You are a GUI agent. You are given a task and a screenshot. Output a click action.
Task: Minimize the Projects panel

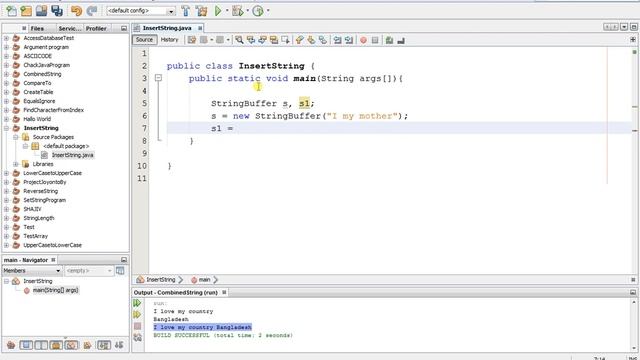click(124, 28)
